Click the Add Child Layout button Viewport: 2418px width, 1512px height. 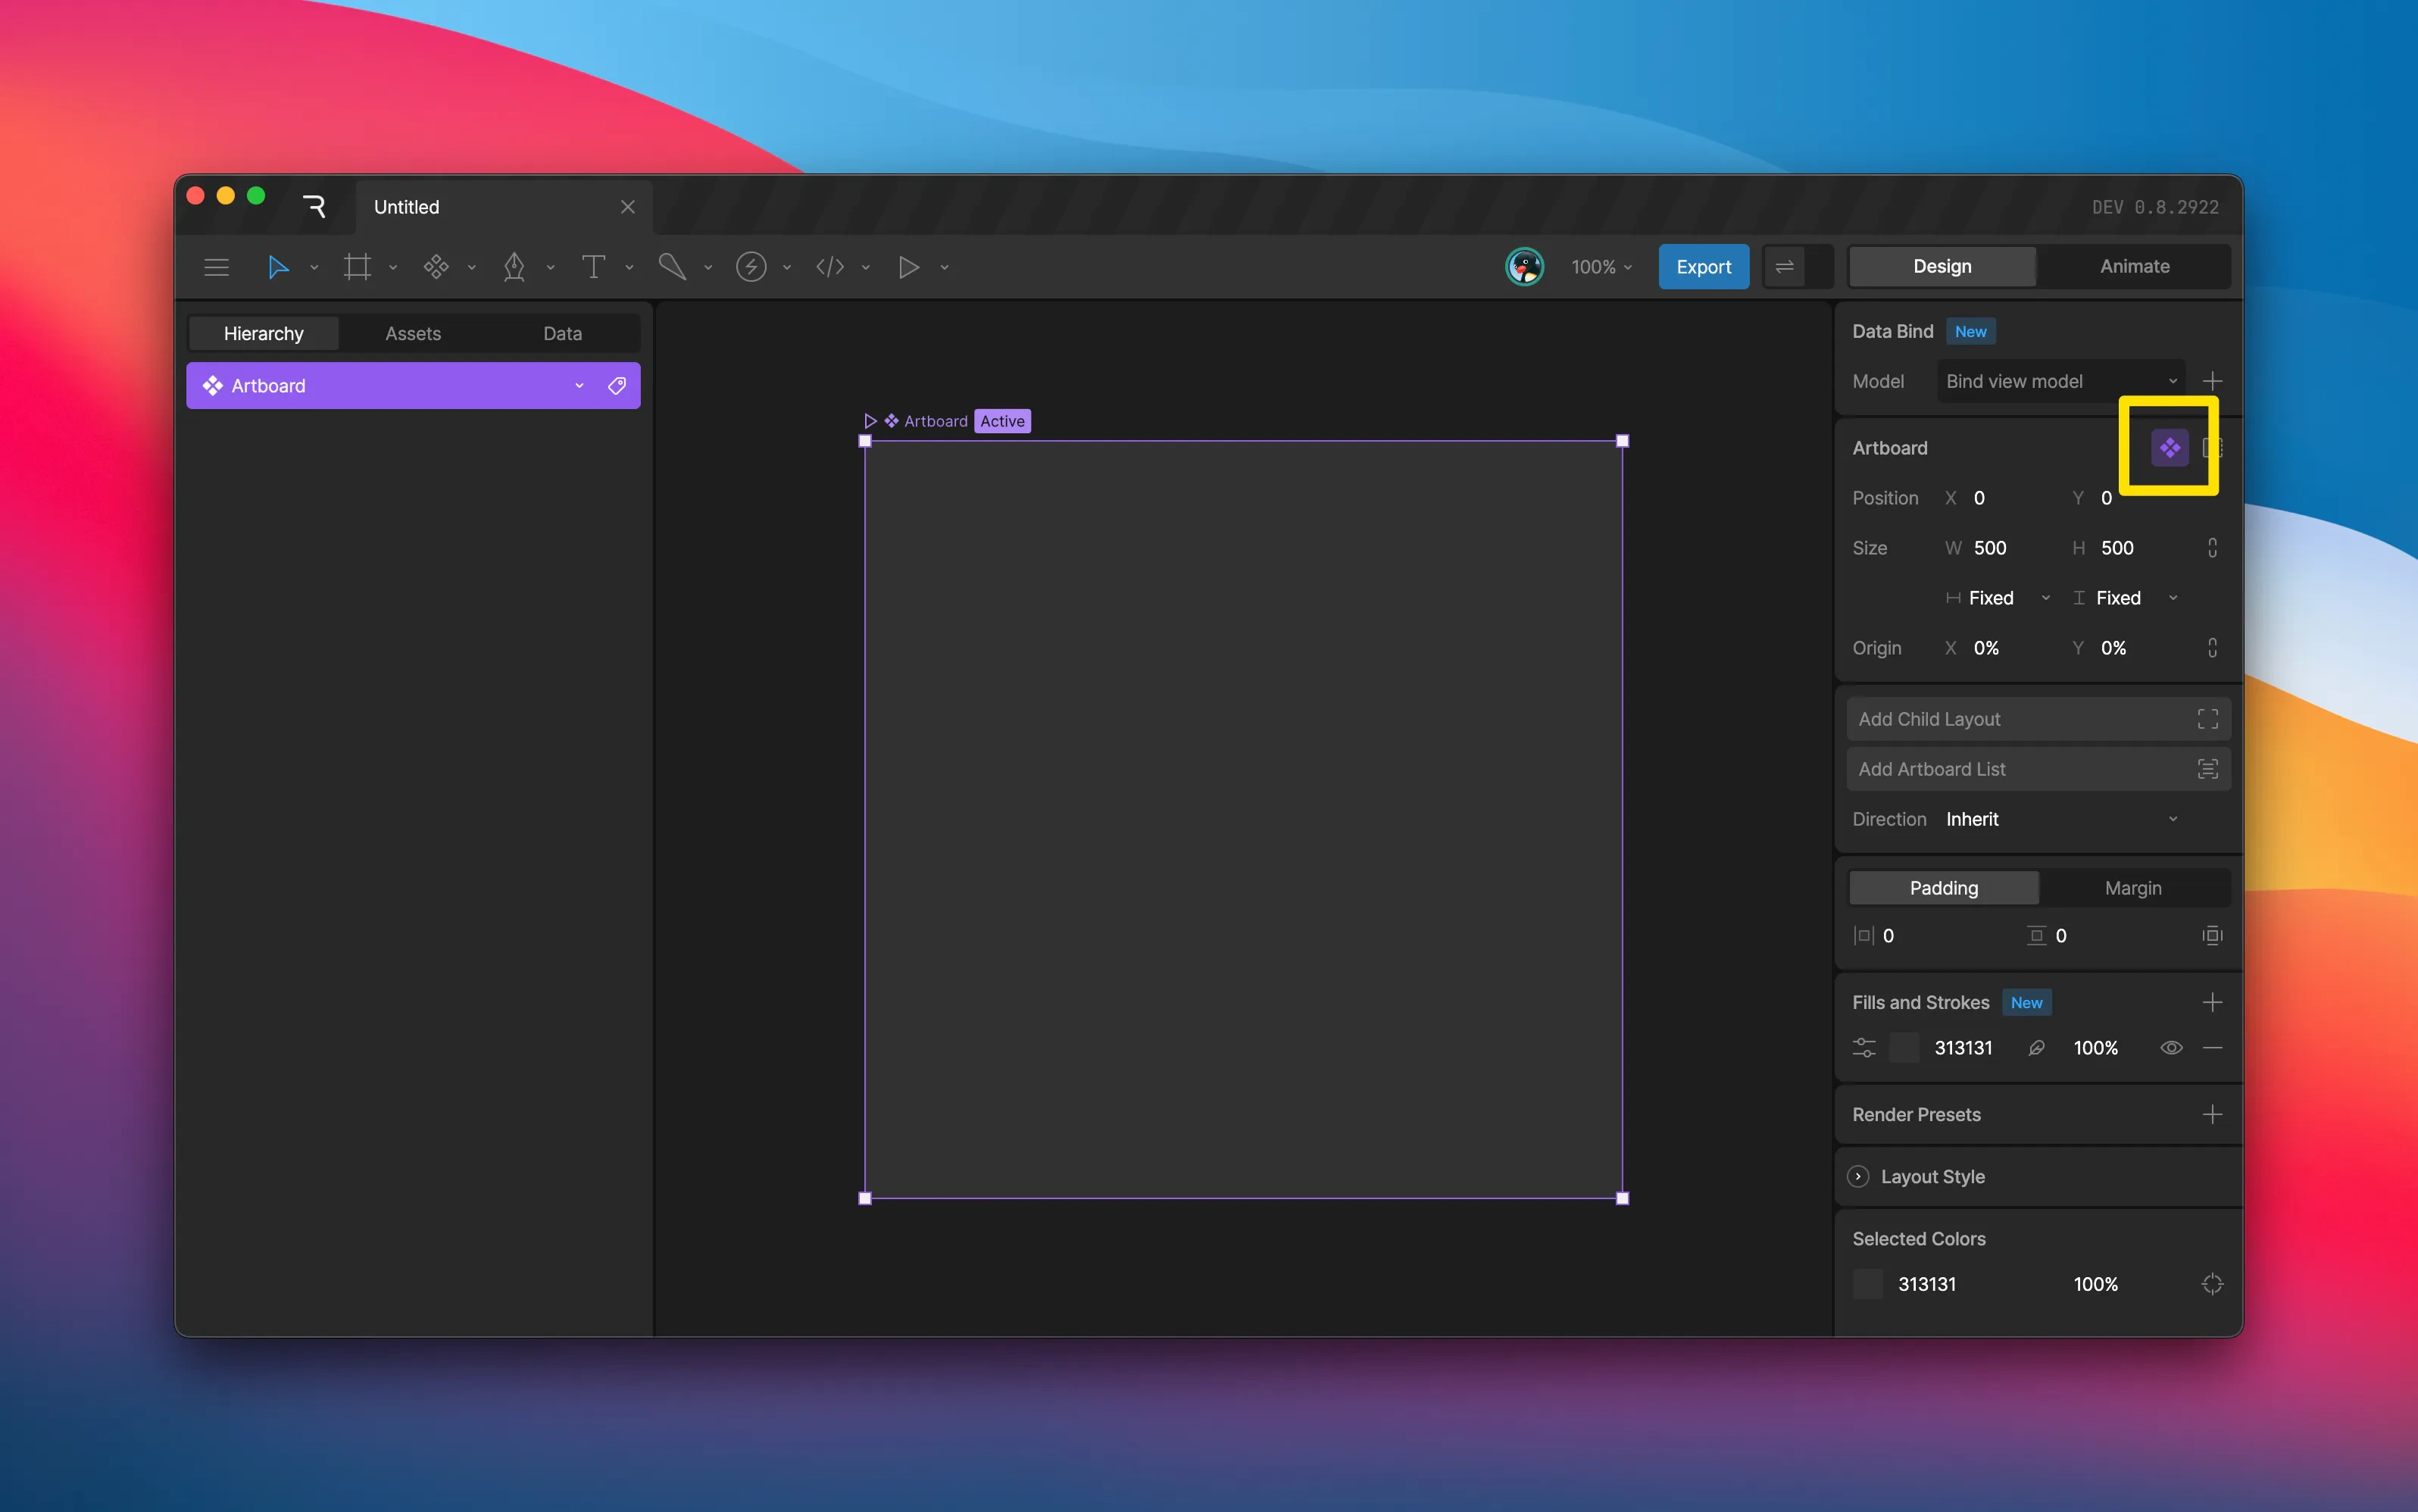pos(2037,719)
